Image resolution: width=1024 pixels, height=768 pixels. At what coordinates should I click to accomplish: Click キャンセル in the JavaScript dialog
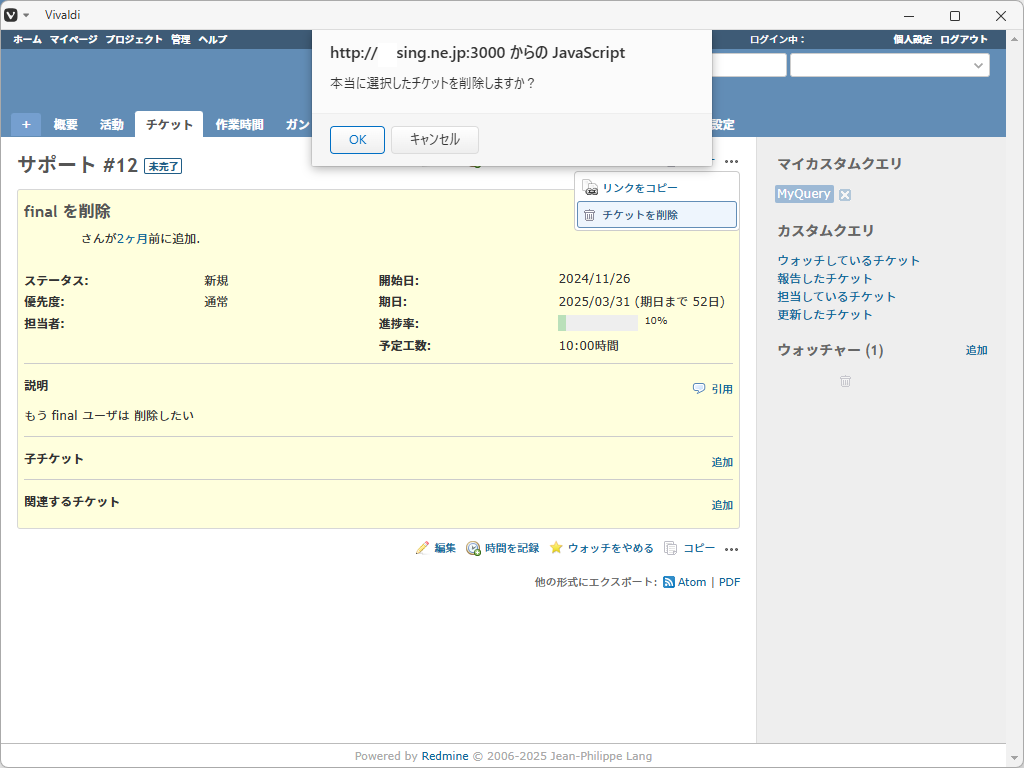434,140
